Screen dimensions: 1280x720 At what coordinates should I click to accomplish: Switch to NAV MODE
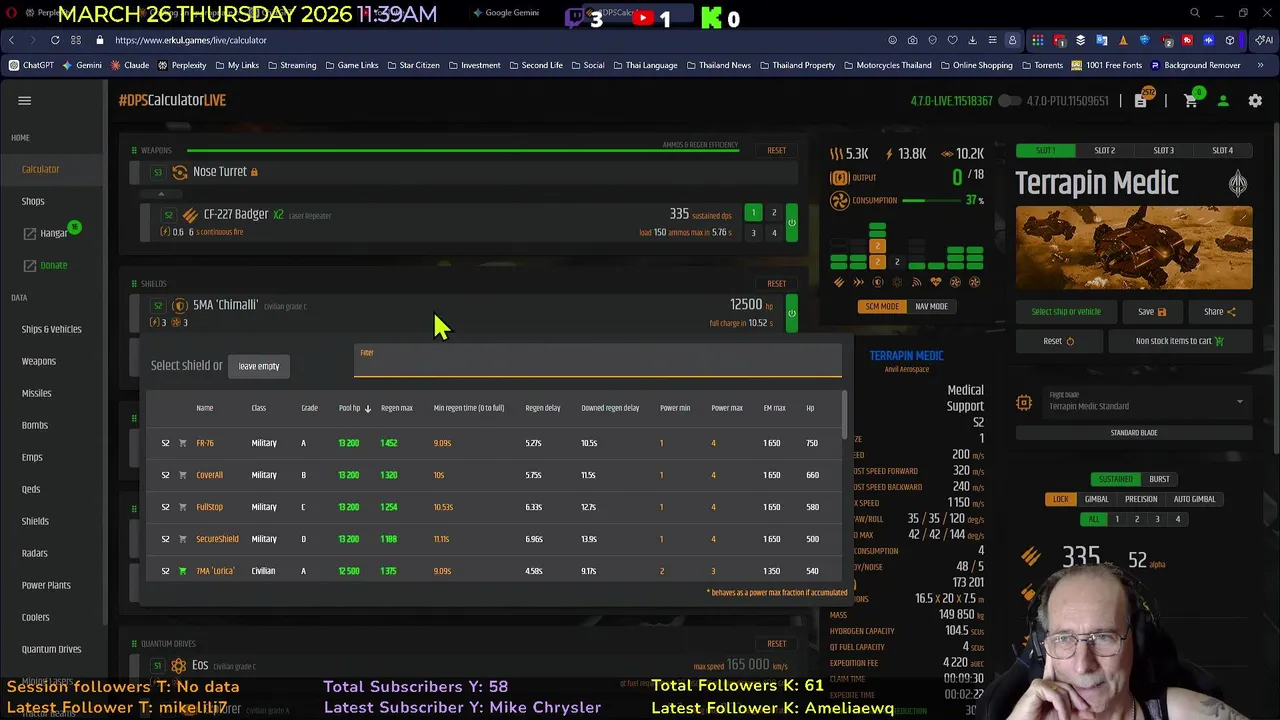pyautogui.click(x=931, y=306)
